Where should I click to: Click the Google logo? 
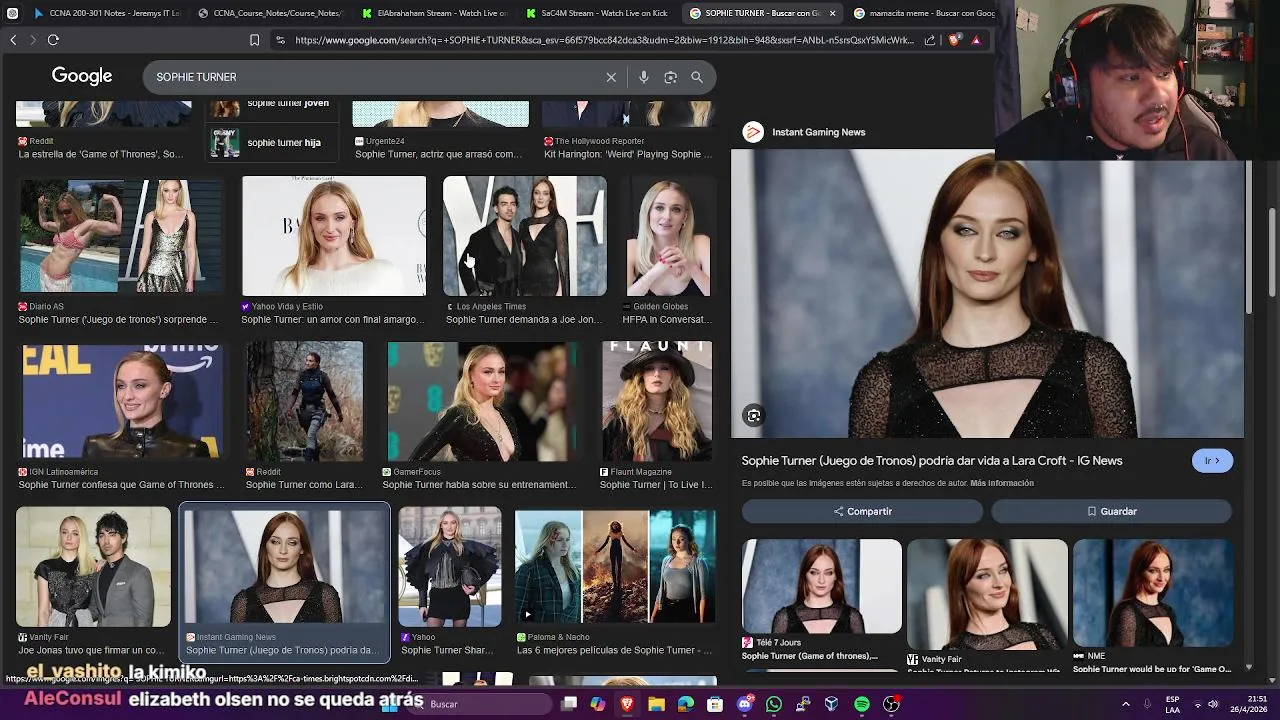coord(82,77)
